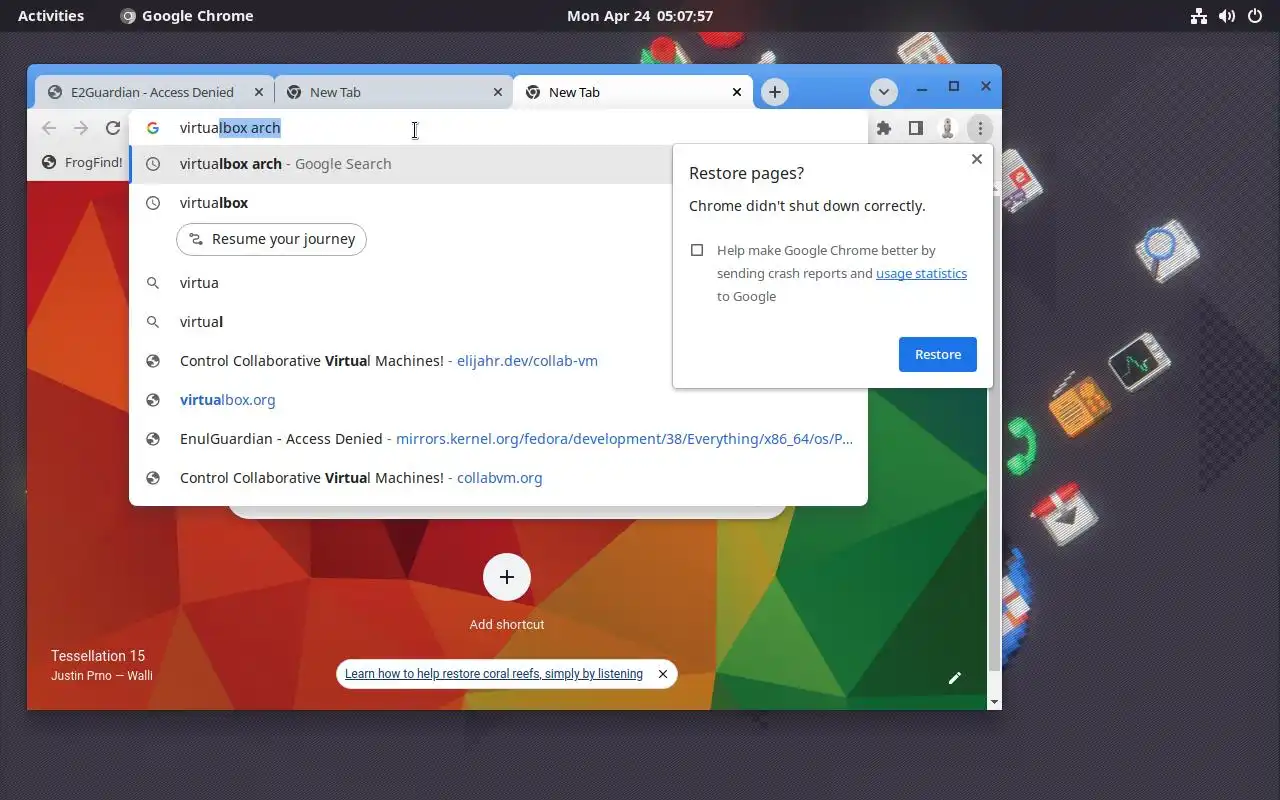Close the E2Guardian tab
Viewport: 1280px width, 800px height.
tap(259, 92)
